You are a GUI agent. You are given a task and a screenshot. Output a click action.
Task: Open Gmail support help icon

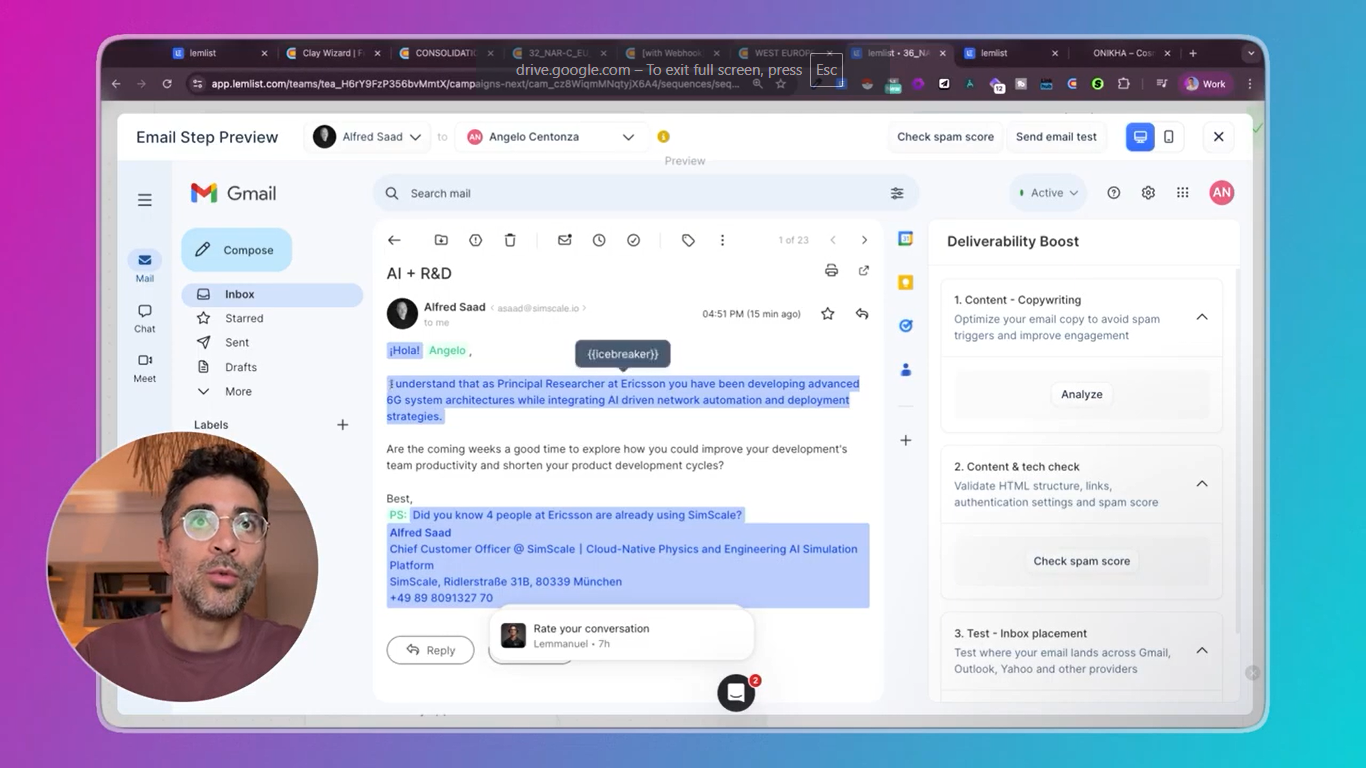(1114, 193)
